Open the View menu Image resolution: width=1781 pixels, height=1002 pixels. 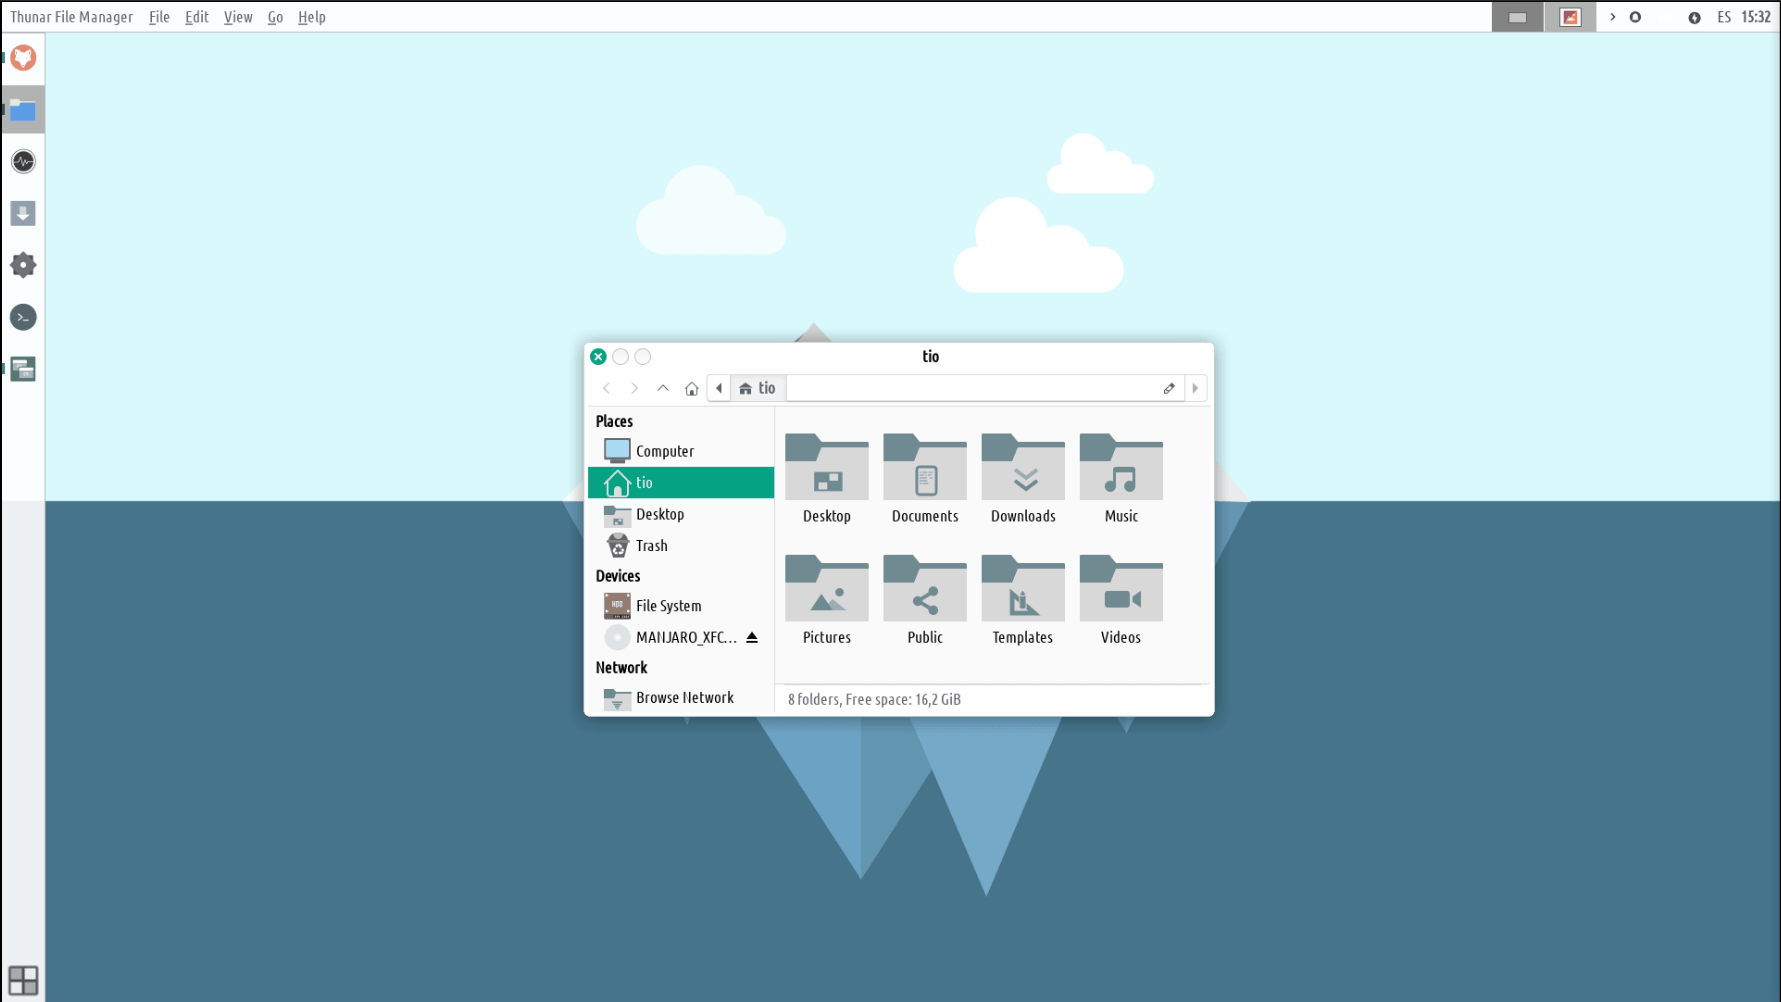238,17
